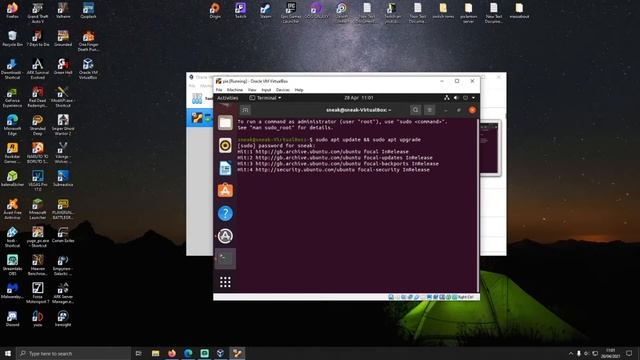Open Minecraft Launcher desktop shortcut

(x=38, y=209)
